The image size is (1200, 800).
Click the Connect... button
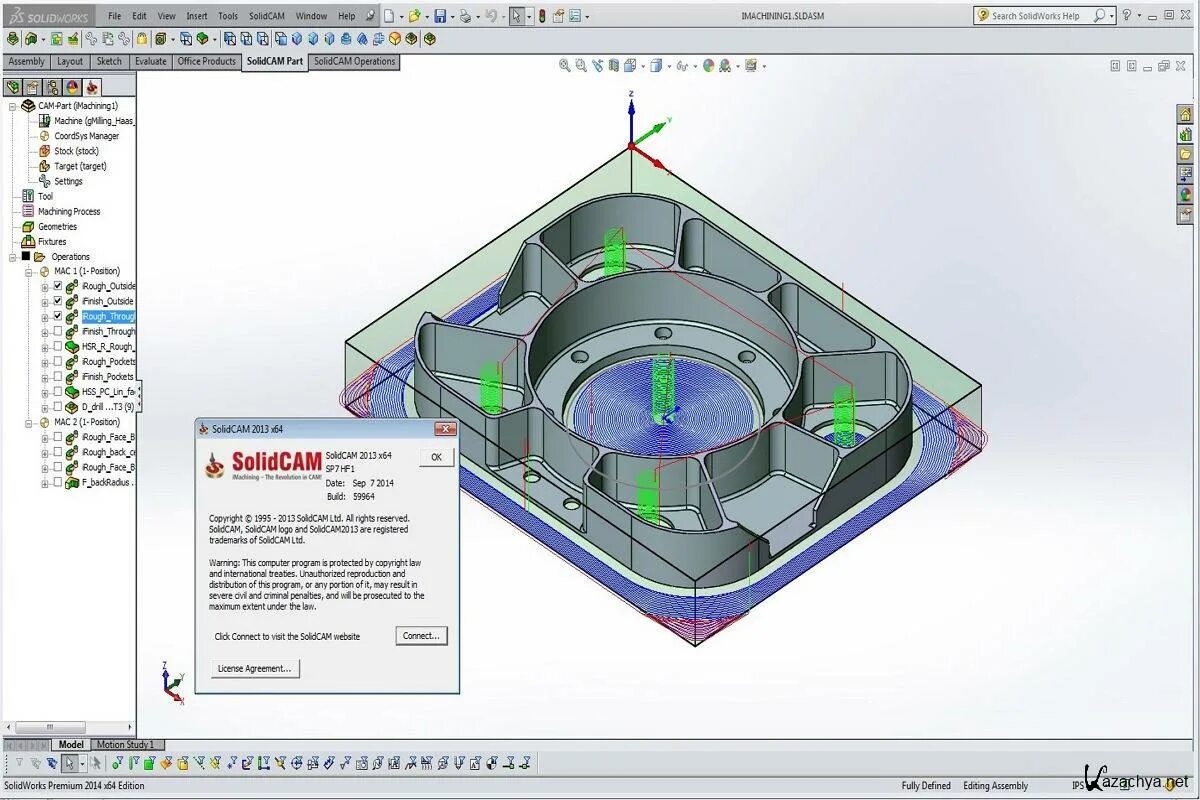[x=421, y=636]
